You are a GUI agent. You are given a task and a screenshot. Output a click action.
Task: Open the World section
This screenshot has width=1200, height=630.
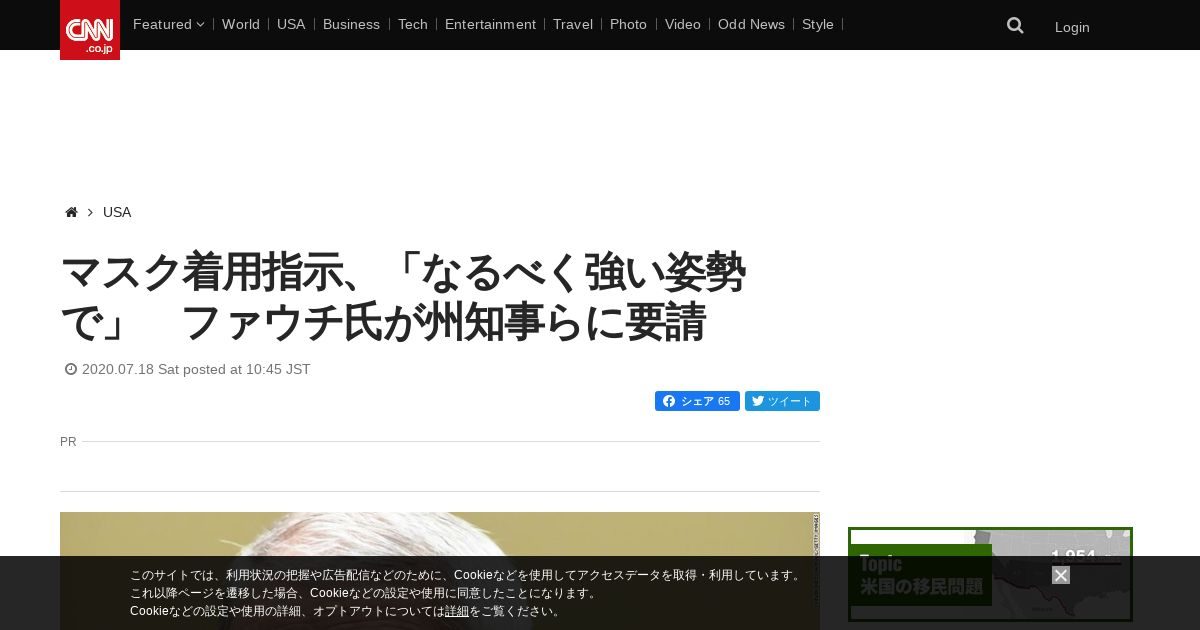click(x=241, y=24)
